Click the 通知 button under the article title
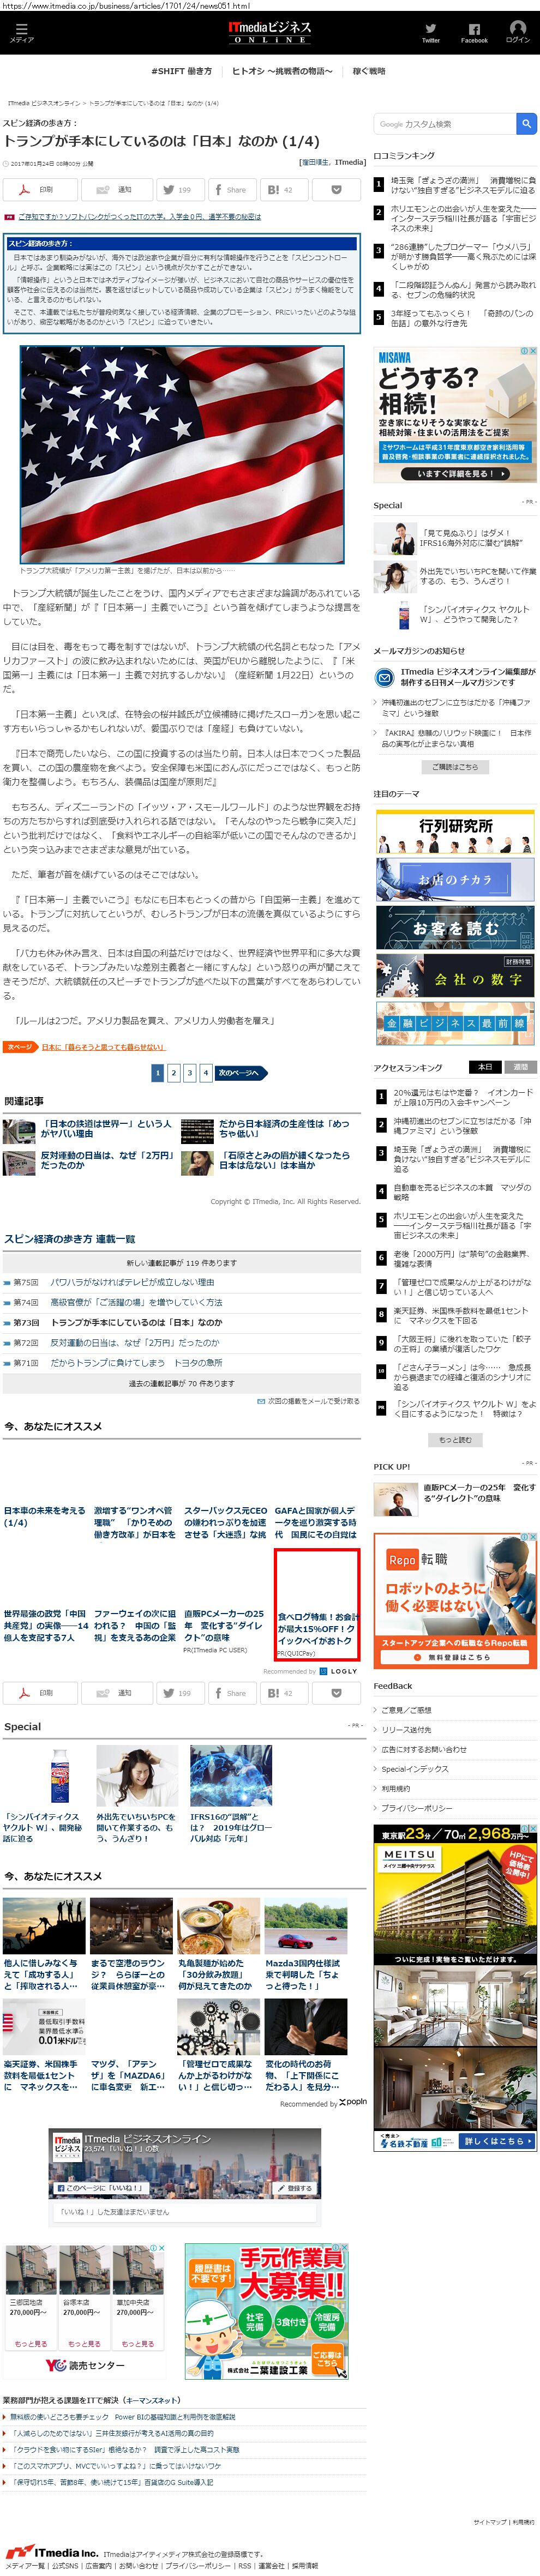Viewport: 540px width, 2576px height. 117,189
